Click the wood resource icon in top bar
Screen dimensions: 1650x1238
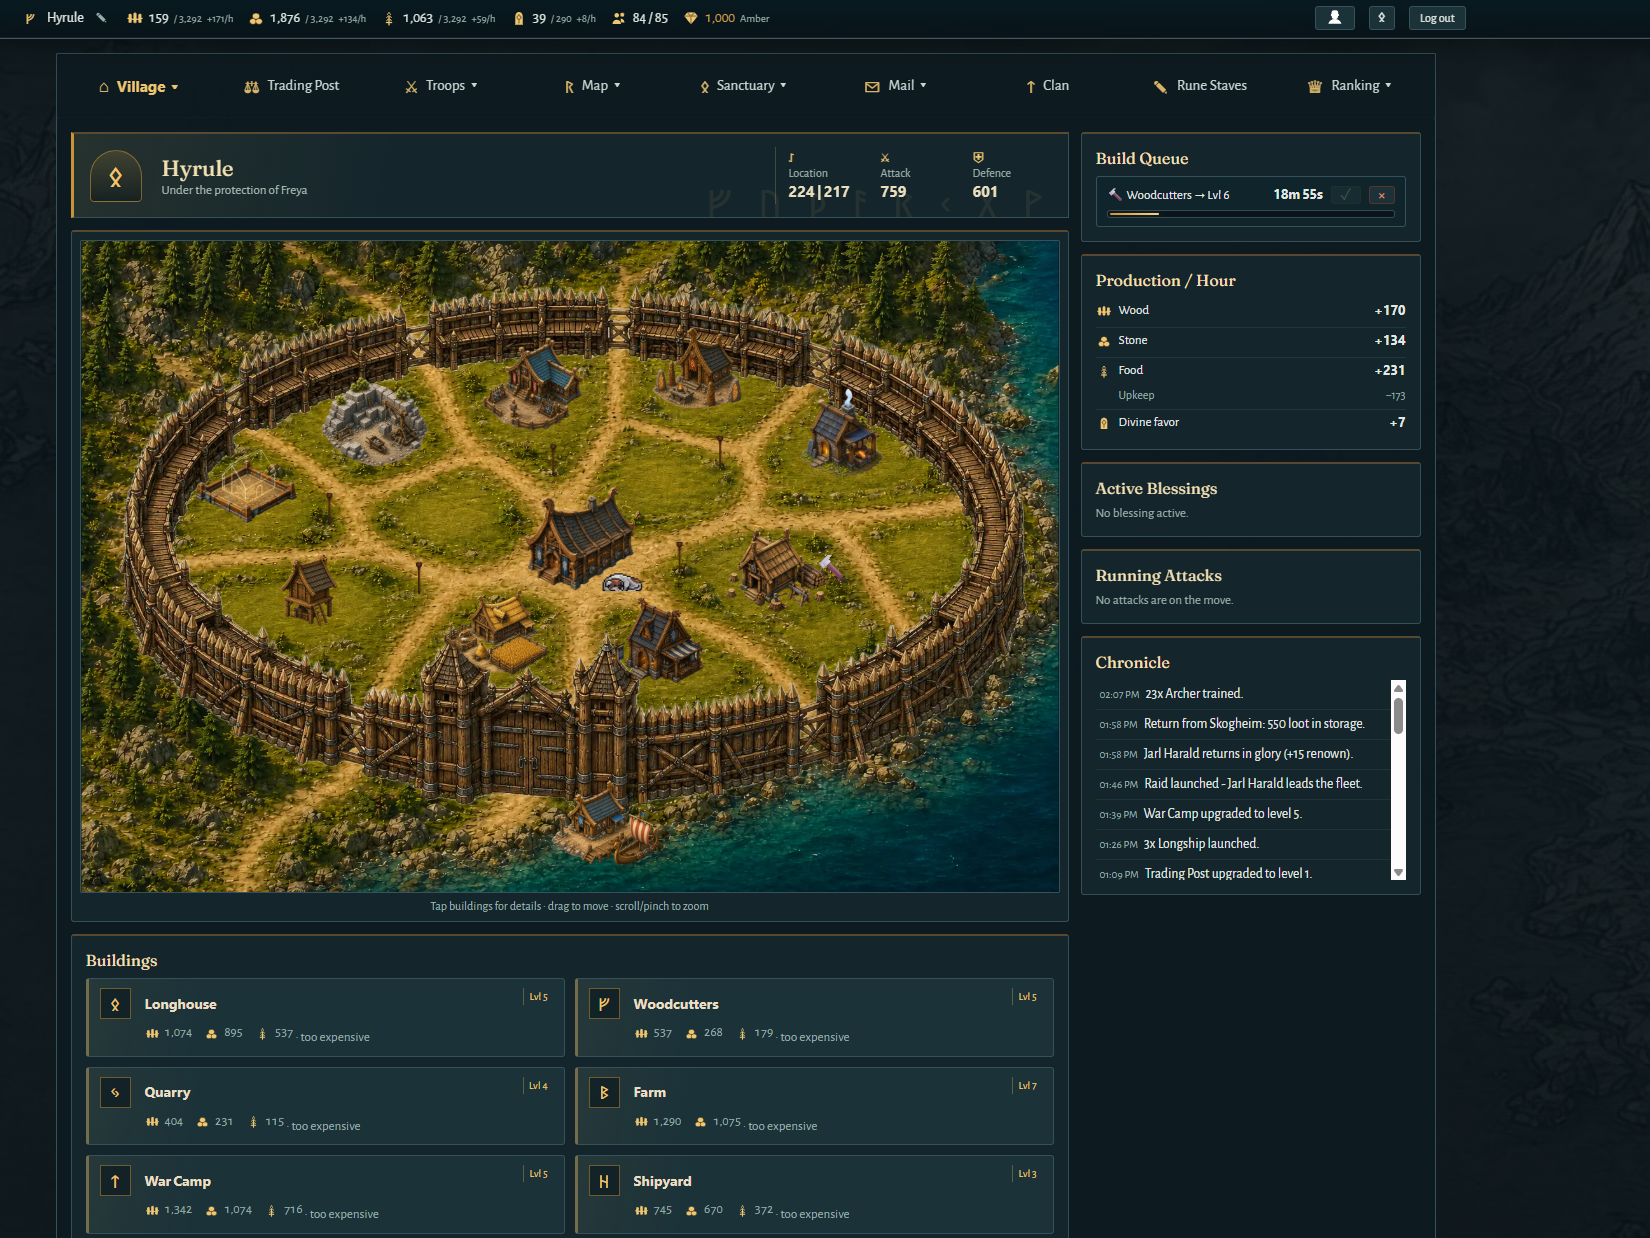pos(135,18)
